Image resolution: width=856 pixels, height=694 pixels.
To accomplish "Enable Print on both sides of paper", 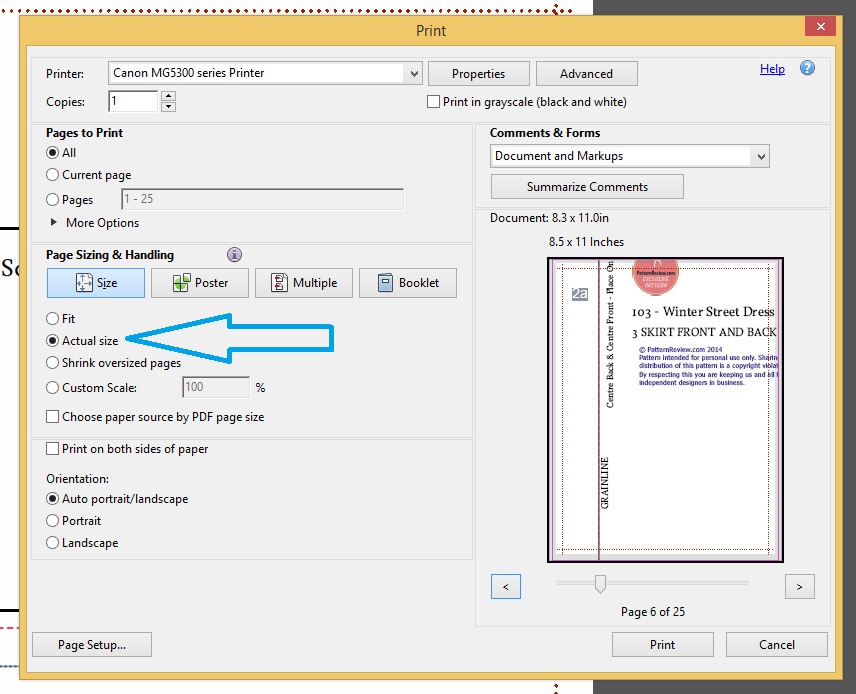I will pos(52,449).
